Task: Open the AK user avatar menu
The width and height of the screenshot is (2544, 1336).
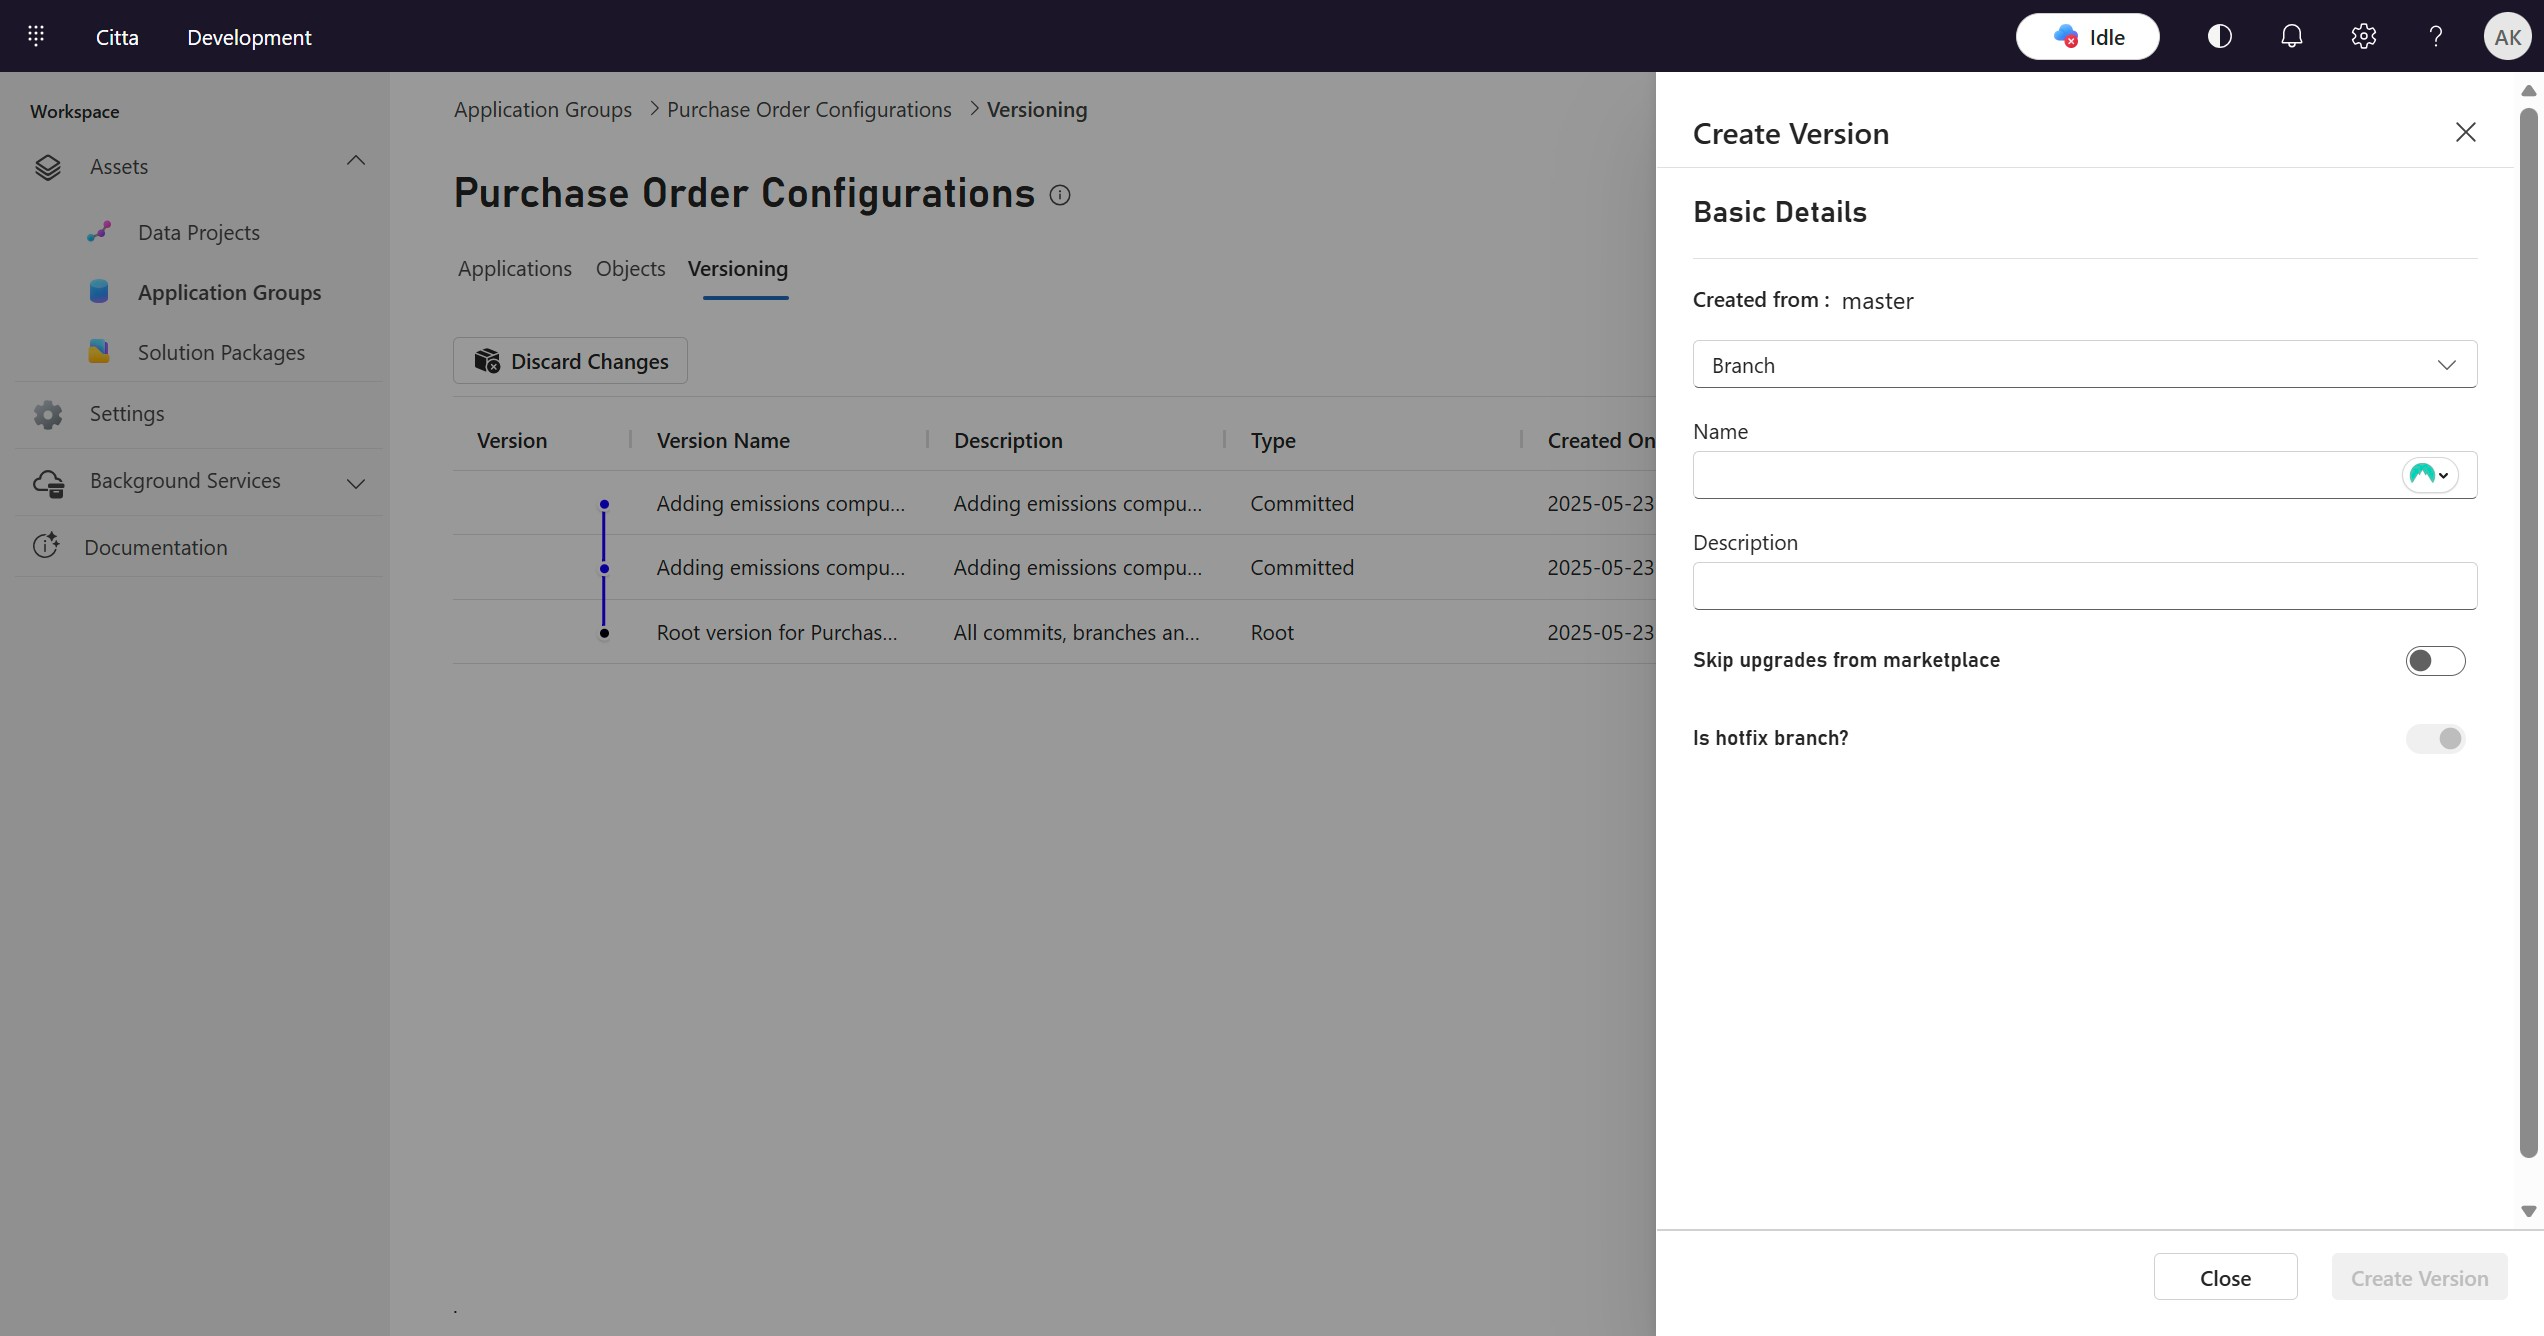Action: (2506, 37)
